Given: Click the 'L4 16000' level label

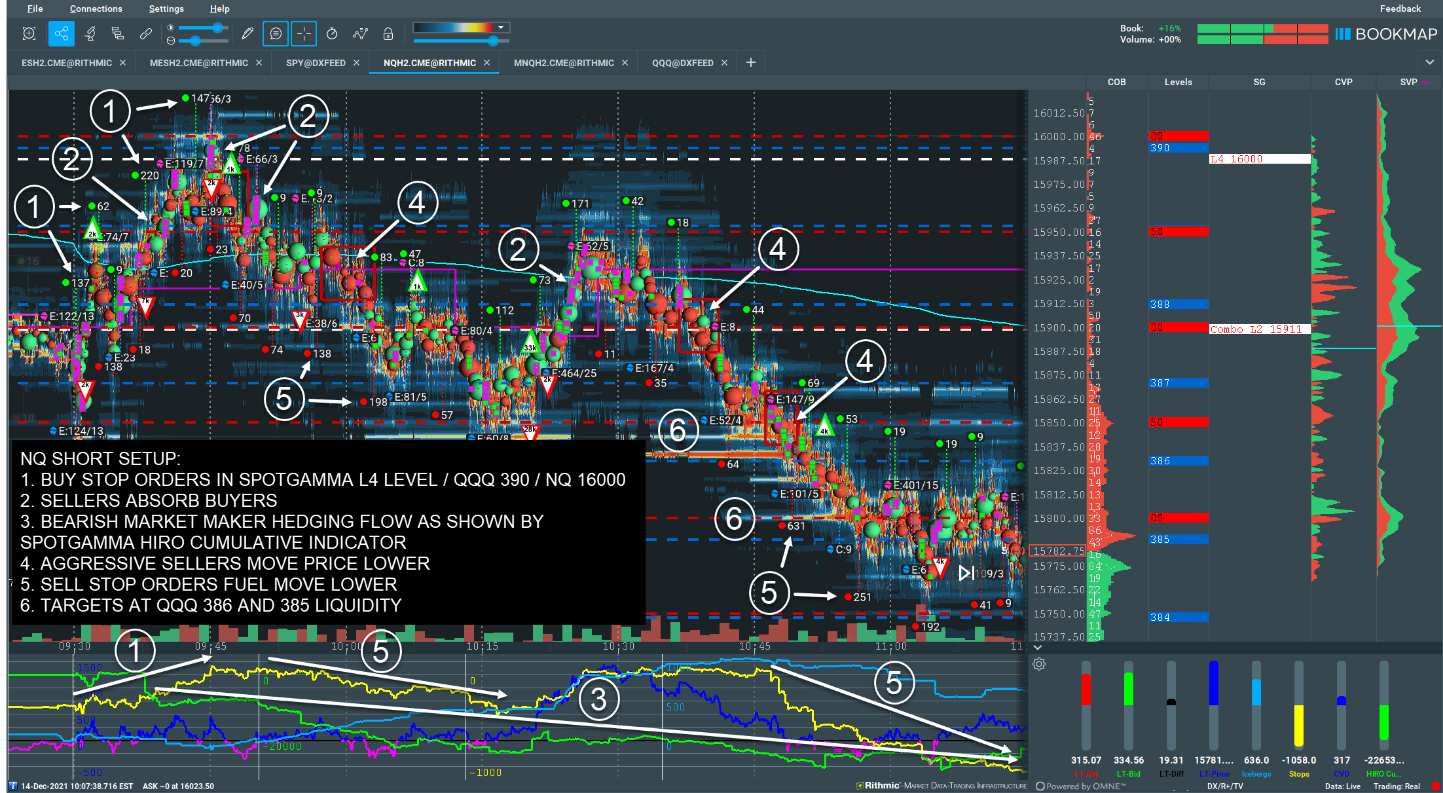Looking at the screenshot, I should click(x=1259, y=159).
